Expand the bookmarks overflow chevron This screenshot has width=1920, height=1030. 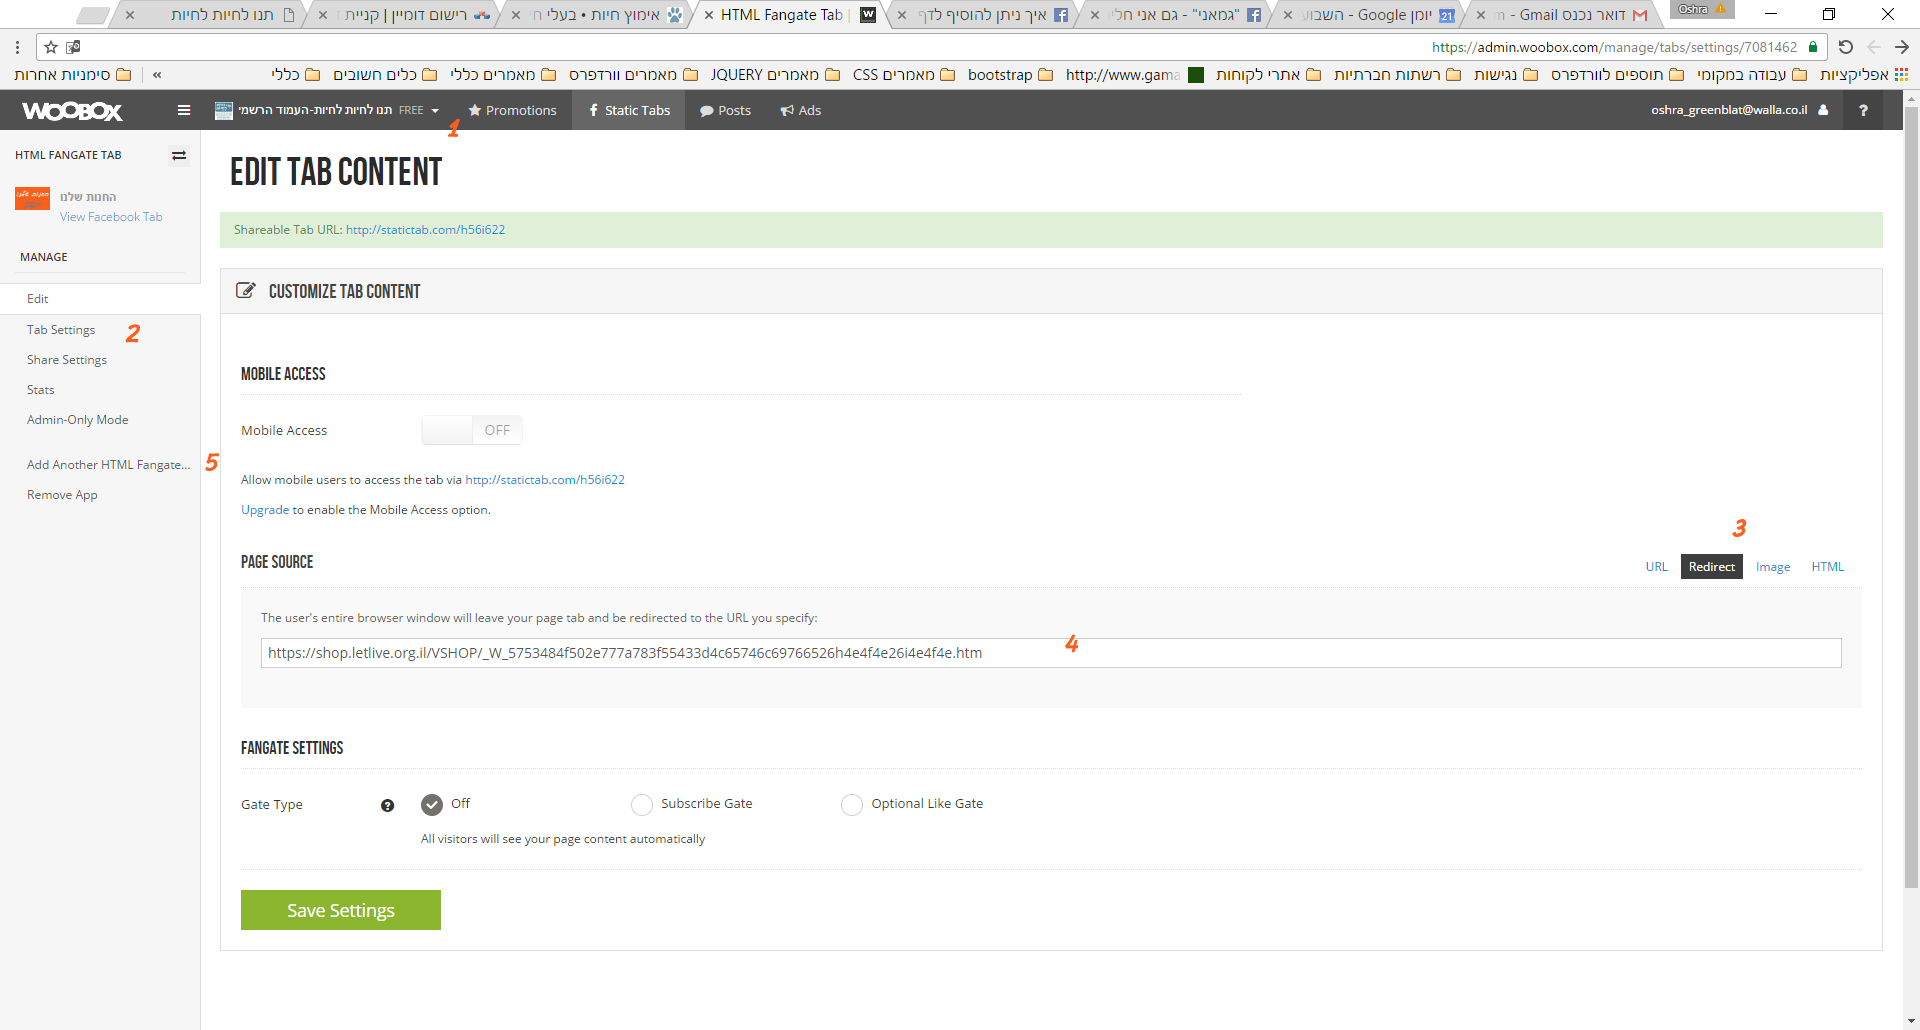coord(157,75)
